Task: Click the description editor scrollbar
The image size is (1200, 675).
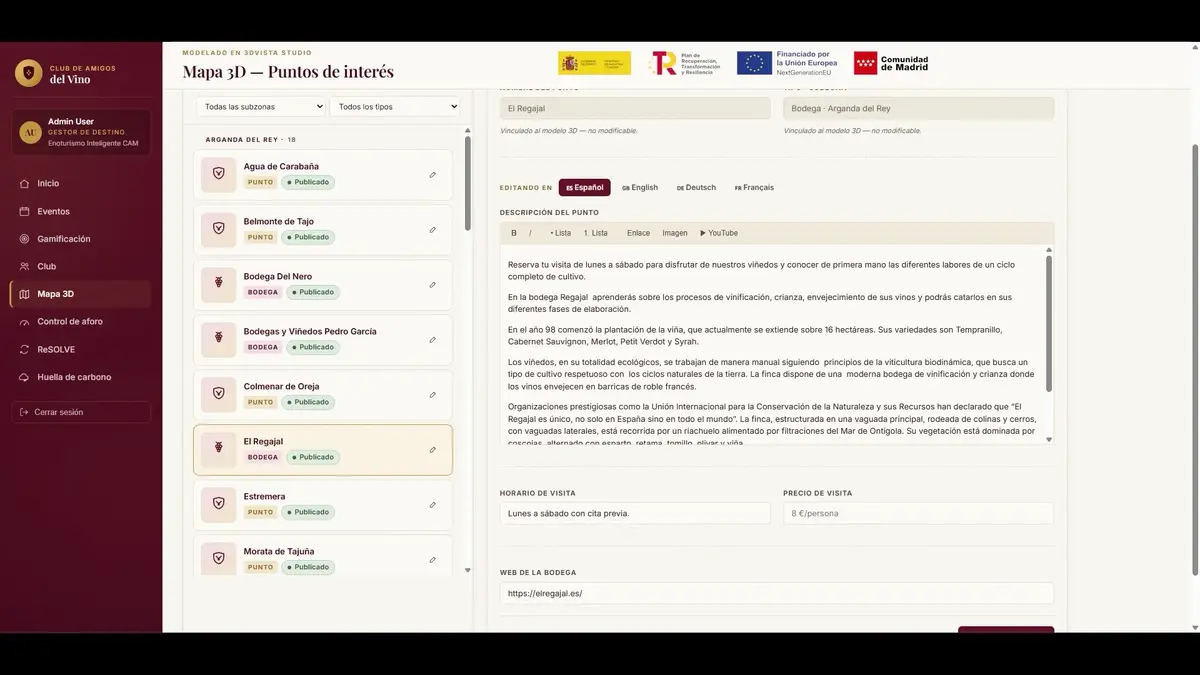Action: (x=1049, y=322)
